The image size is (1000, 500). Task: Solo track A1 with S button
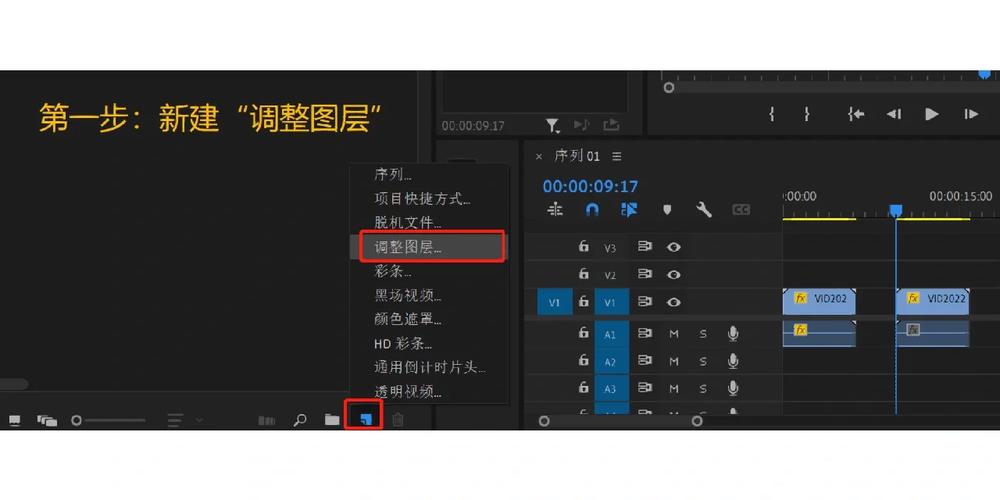703,334
